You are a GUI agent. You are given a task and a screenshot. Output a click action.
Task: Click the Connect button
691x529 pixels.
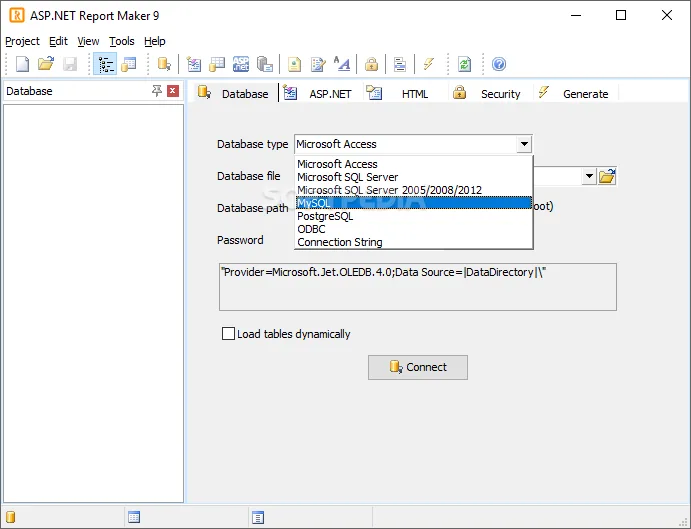pyautogui.click(x=418, y=367)
